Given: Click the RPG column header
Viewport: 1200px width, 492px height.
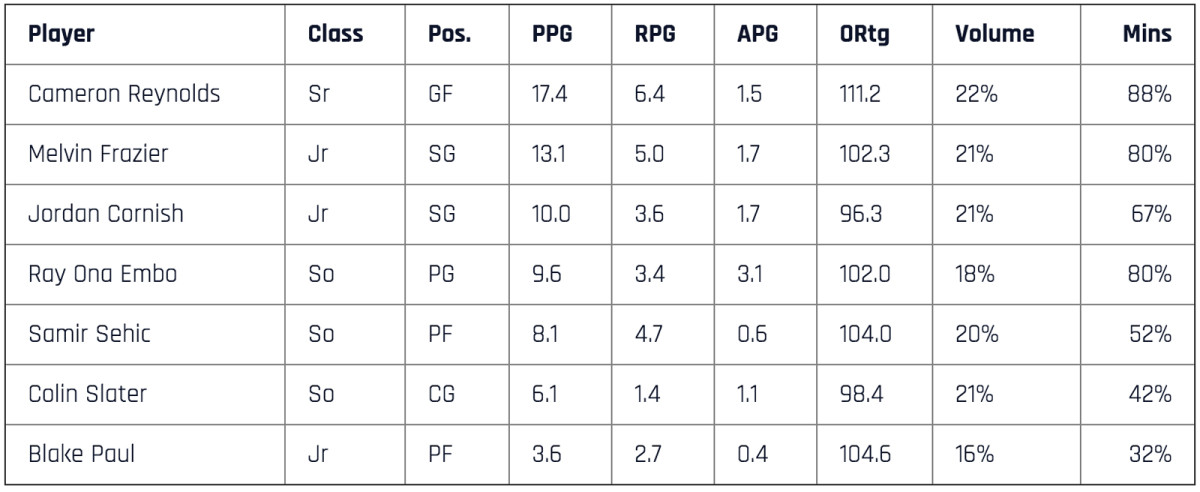Looking at the screenshot, I should click(x=655, y=36).
